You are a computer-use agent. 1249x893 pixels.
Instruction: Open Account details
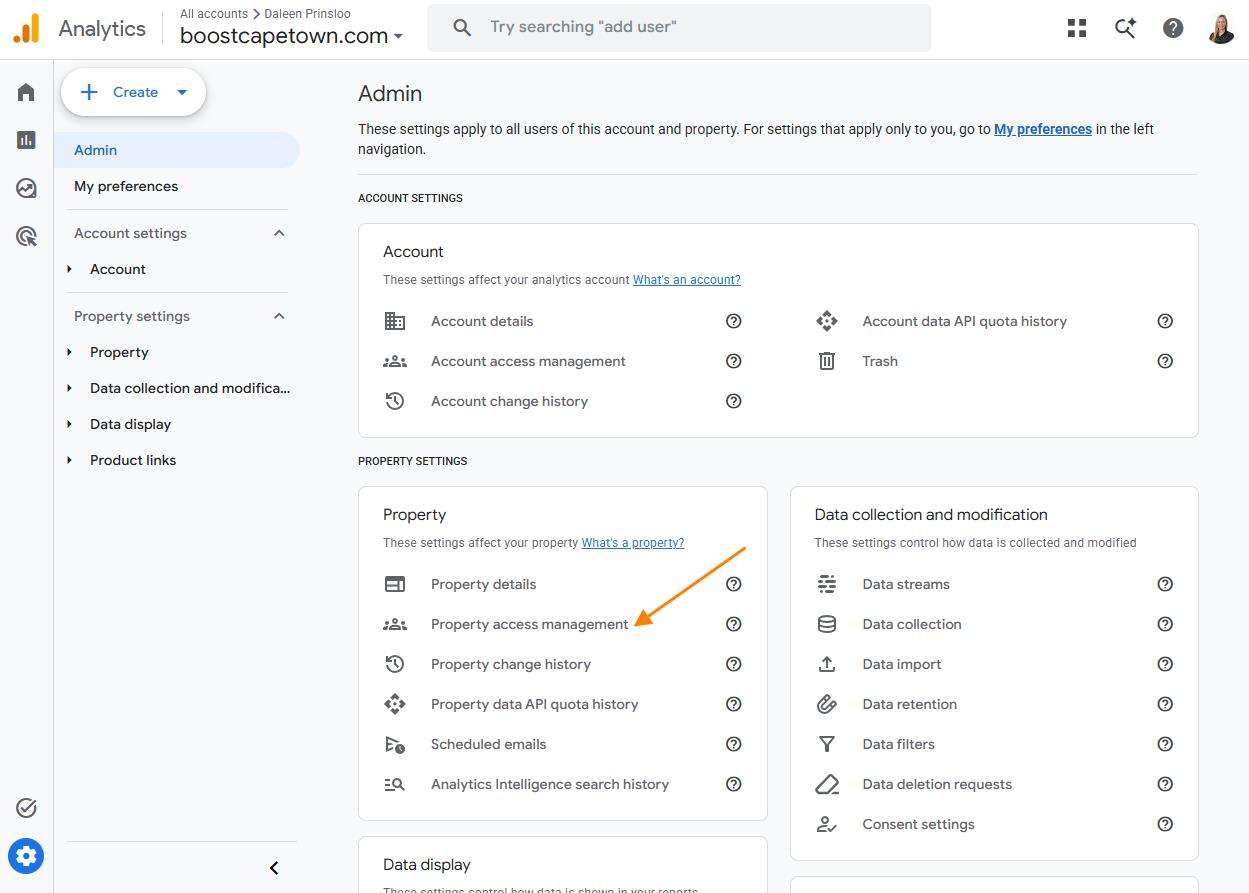coord(482,321)
